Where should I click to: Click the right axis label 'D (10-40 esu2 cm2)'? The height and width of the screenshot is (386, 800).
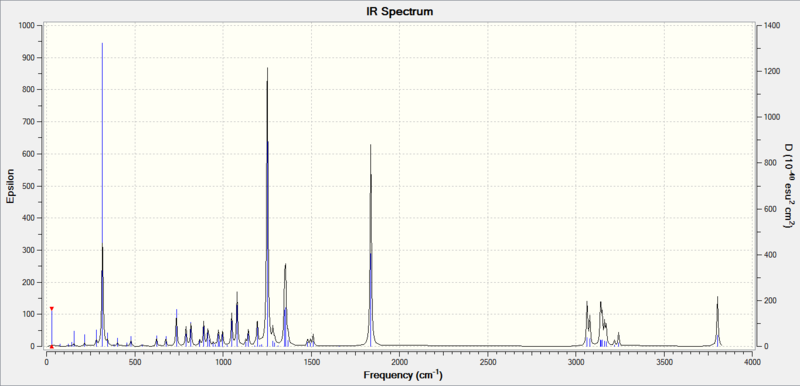(789, 186)
